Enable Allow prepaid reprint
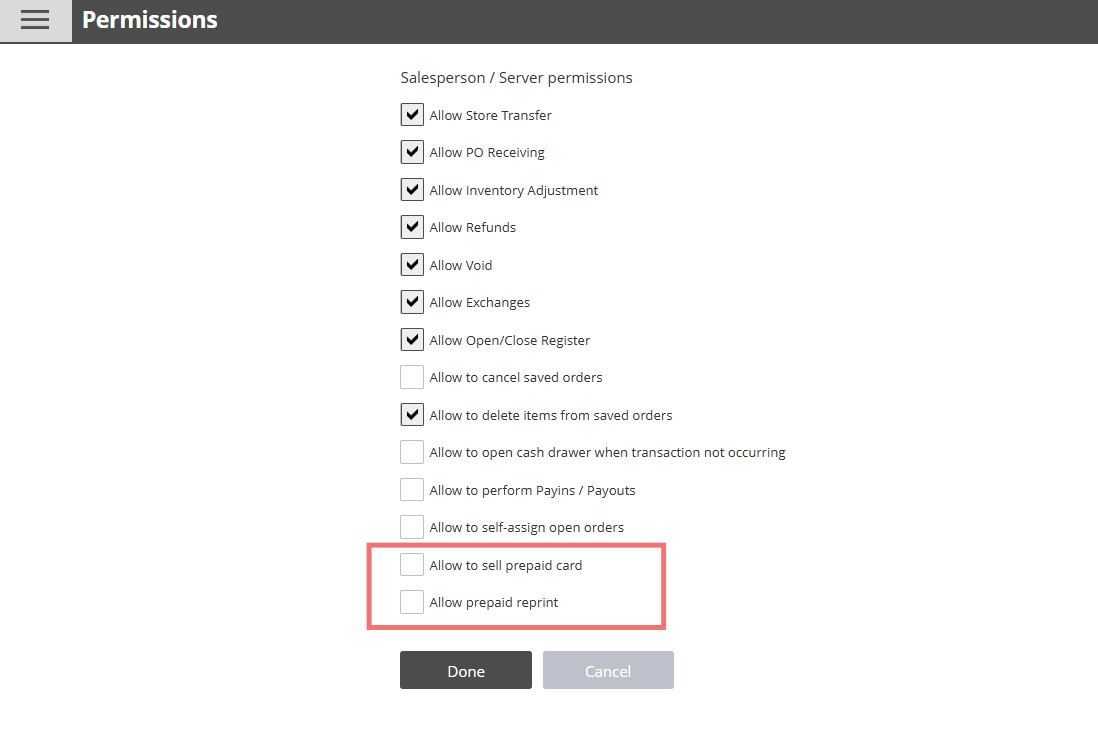 point(412,602)
